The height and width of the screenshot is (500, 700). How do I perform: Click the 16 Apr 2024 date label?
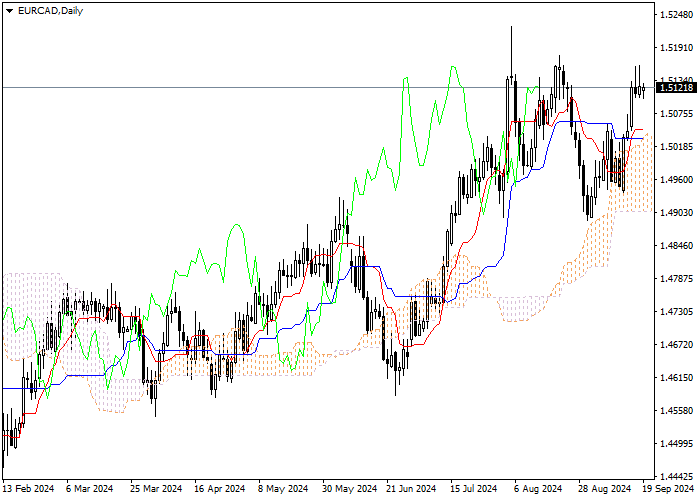click(x=220, y=489)
